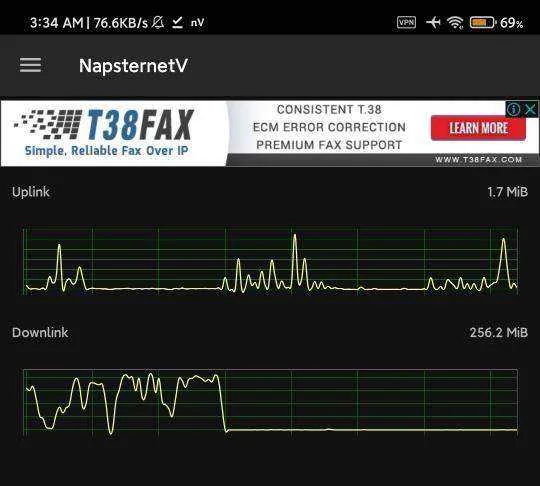Click 'CONSISTENT T.38' ad text
The width and height of the screenshot is (540, 486).
tap(329, 110)
